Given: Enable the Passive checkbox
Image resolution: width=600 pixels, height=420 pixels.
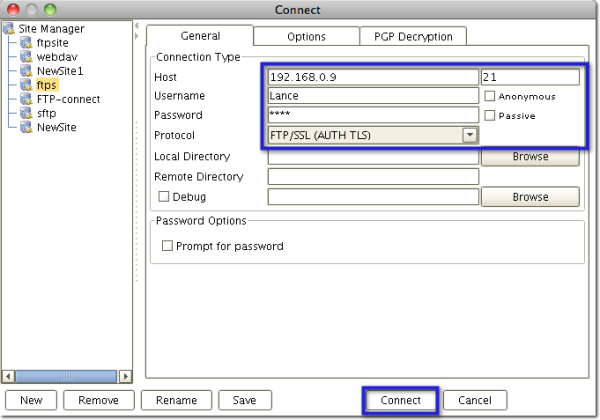Looking at the screenshot, I should (x=490, y=115).
